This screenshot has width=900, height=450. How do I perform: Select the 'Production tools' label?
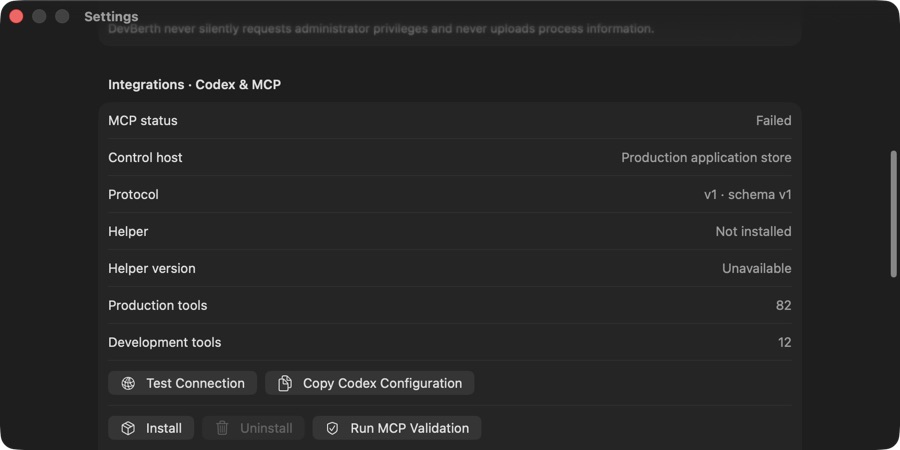coord(158,305)
